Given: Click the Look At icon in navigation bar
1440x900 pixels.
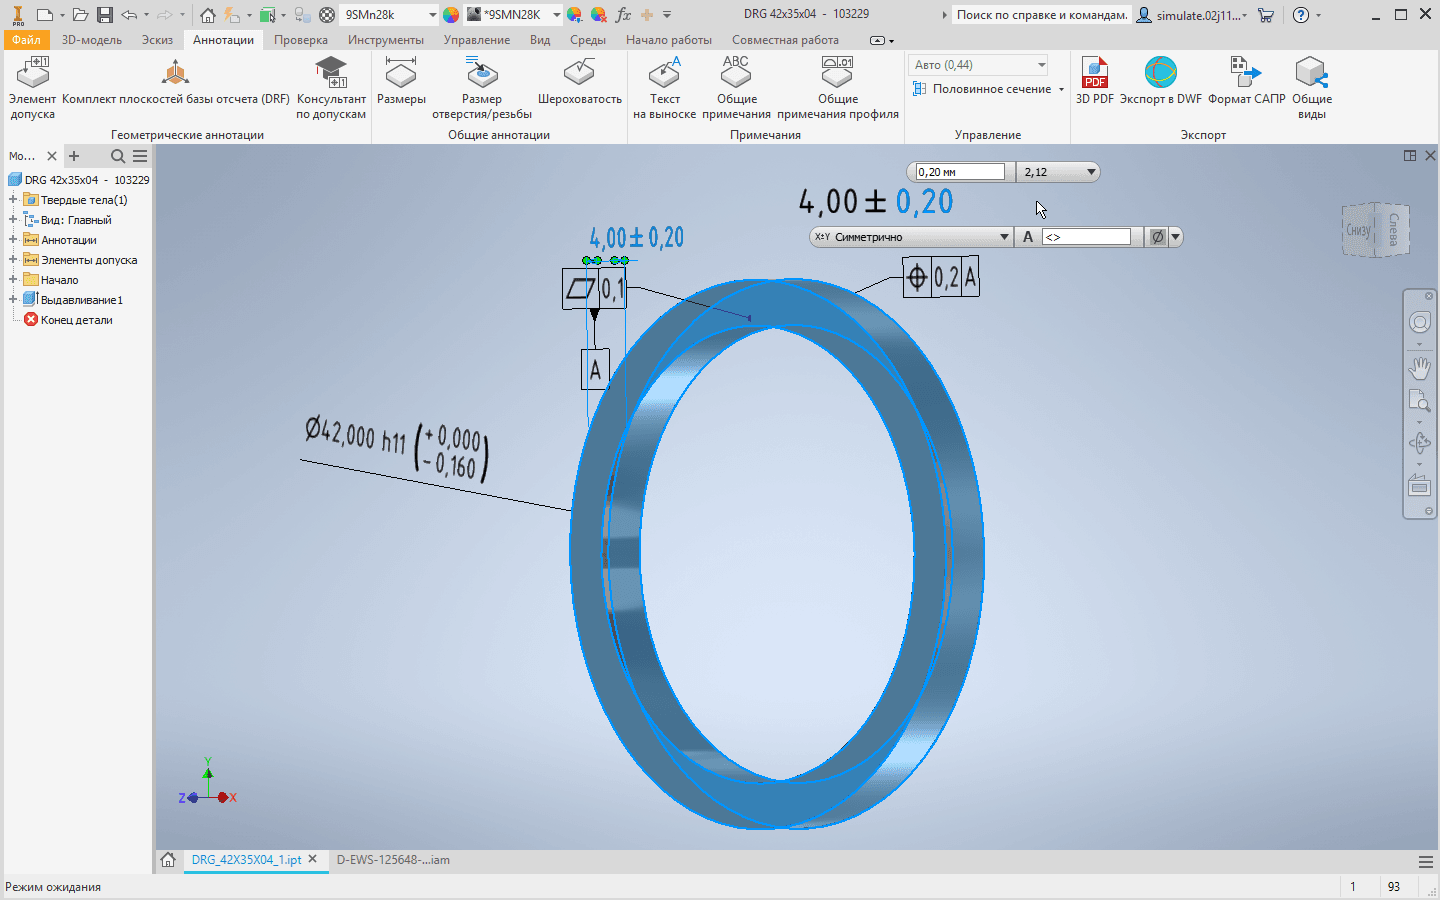Looking at the screenshot, I should pyautogui.click(x=1419, y=485).
